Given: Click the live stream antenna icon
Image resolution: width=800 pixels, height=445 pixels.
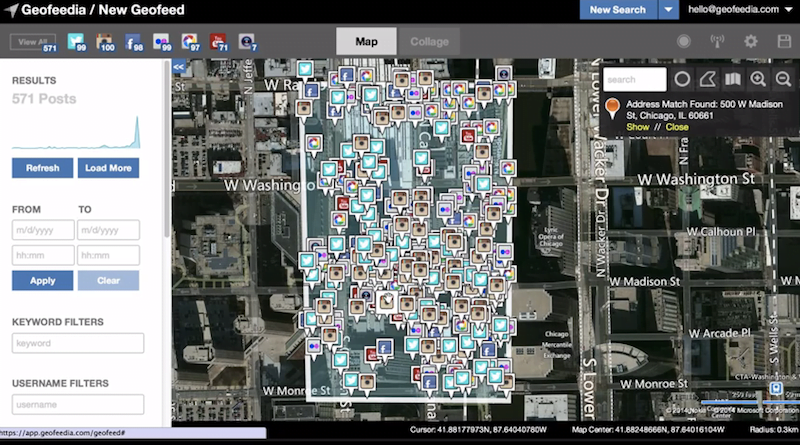Looking at the screenshot, I should pyautogui.click(x=717, y=42).
